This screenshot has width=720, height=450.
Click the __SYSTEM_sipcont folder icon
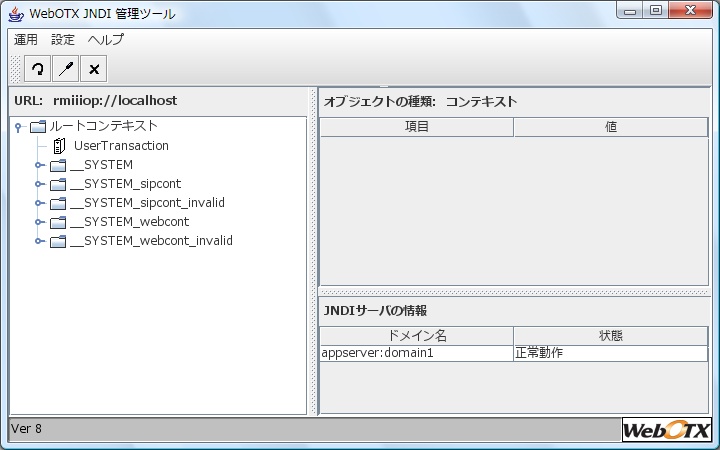(58, 184)
